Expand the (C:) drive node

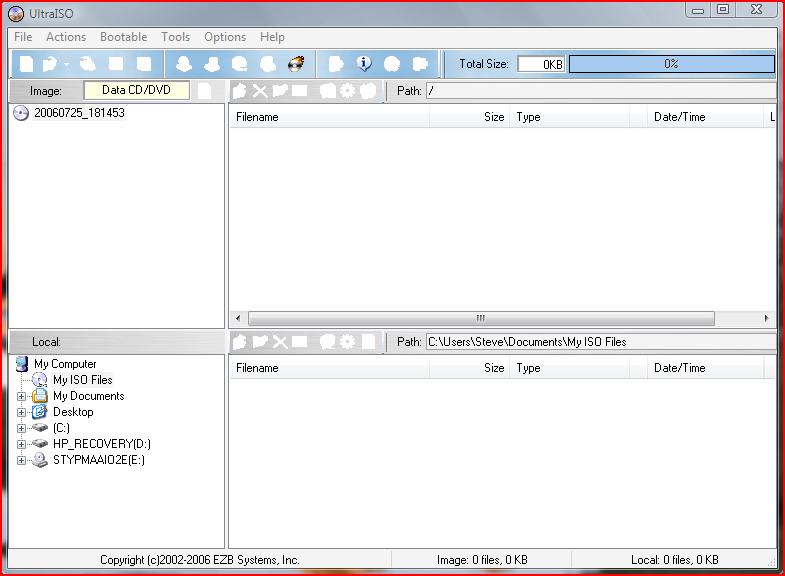click(21, 428)
